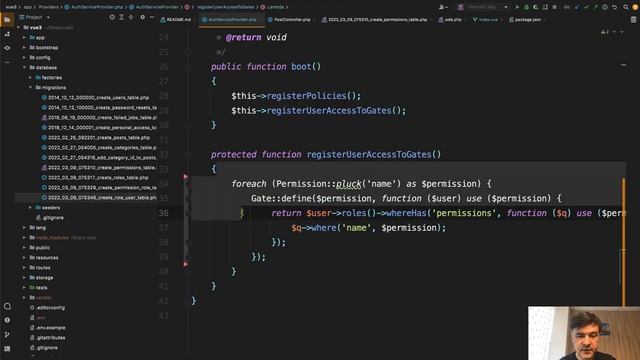The width and height of the screenshot is (640, 360).
Task: Collapse the migrations folder
Action: click(x=30, y=87)
